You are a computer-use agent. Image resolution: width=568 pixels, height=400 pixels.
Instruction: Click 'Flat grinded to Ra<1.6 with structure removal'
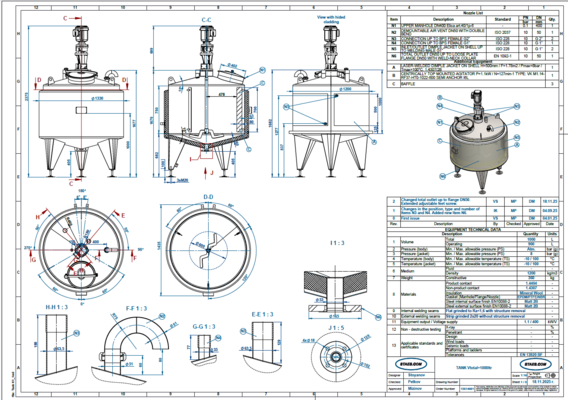485,311
